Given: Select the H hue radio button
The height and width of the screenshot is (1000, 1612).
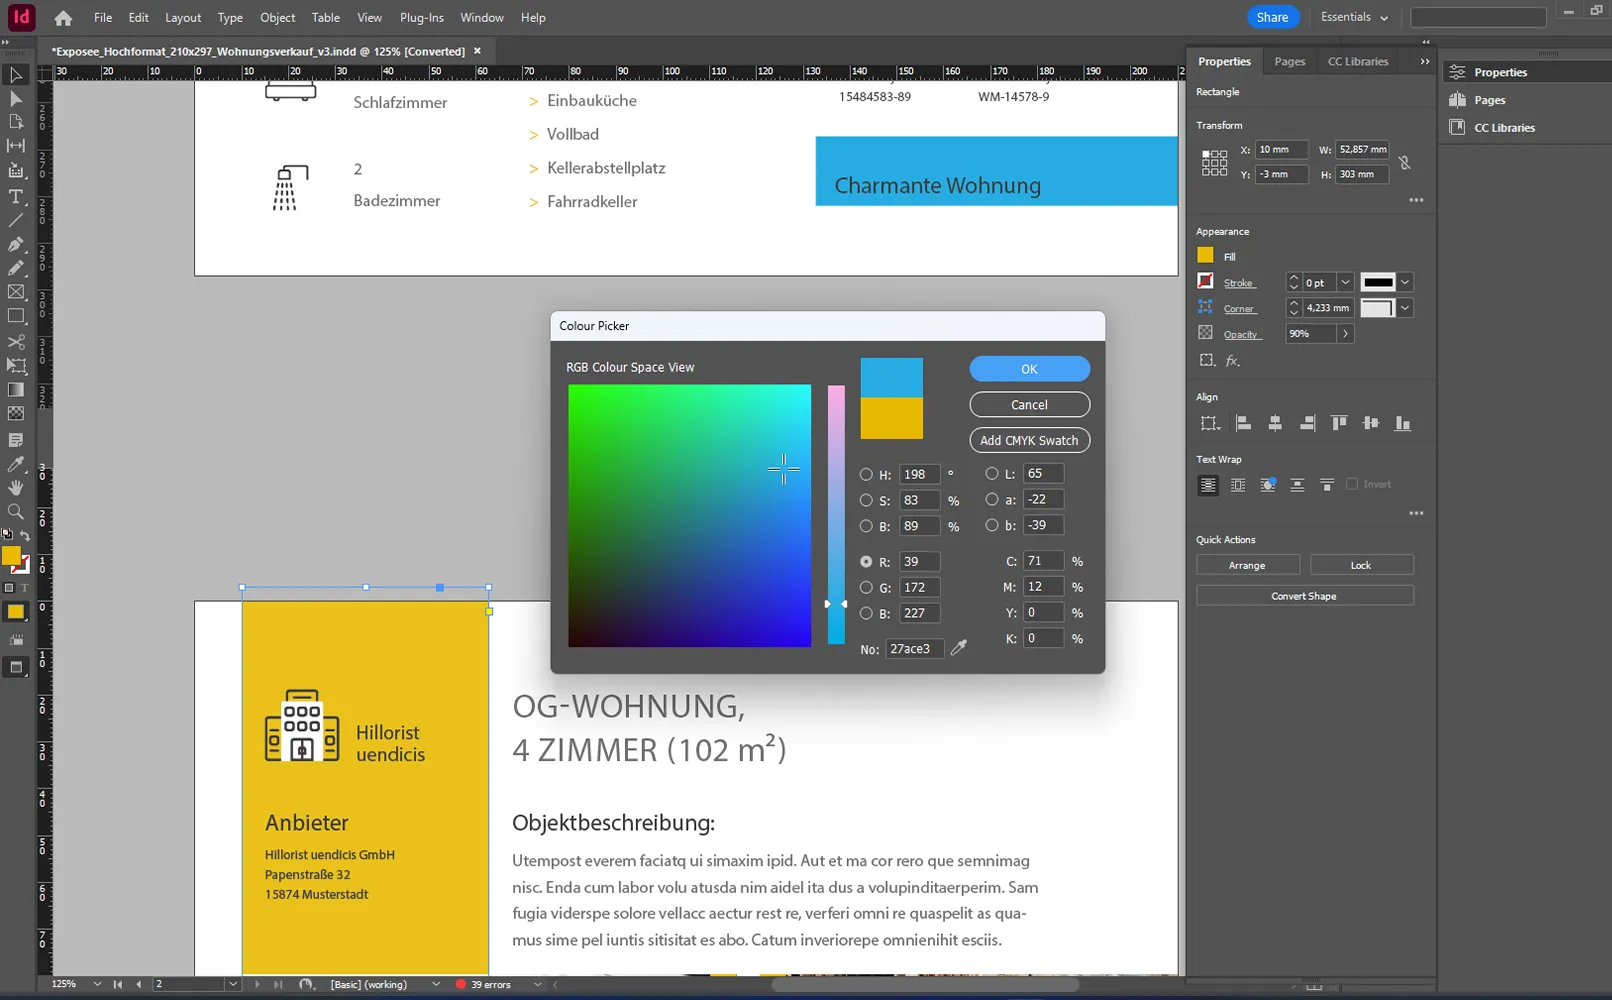Looking at the screenshot, I should pyautogui.click(x=866, y=475).
